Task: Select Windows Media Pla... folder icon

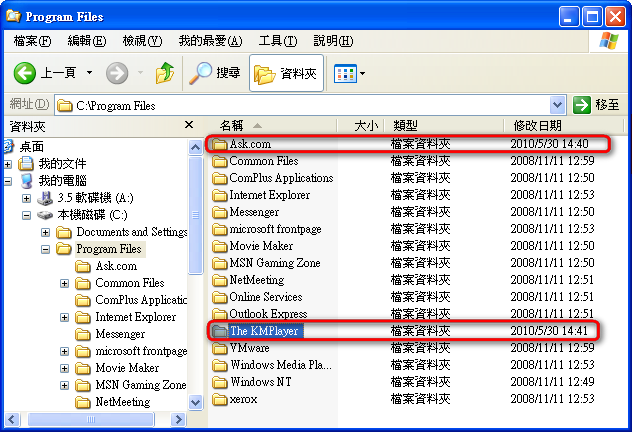Action: (x=220, y=365)
